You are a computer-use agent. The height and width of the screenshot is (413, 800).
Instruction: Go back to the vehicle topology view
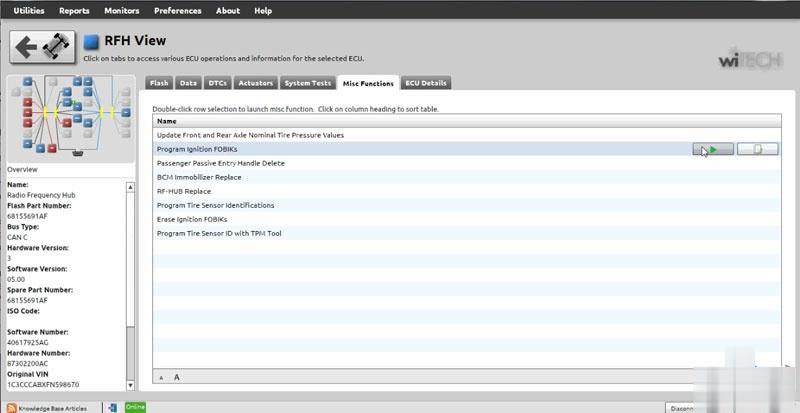[42, 47]
